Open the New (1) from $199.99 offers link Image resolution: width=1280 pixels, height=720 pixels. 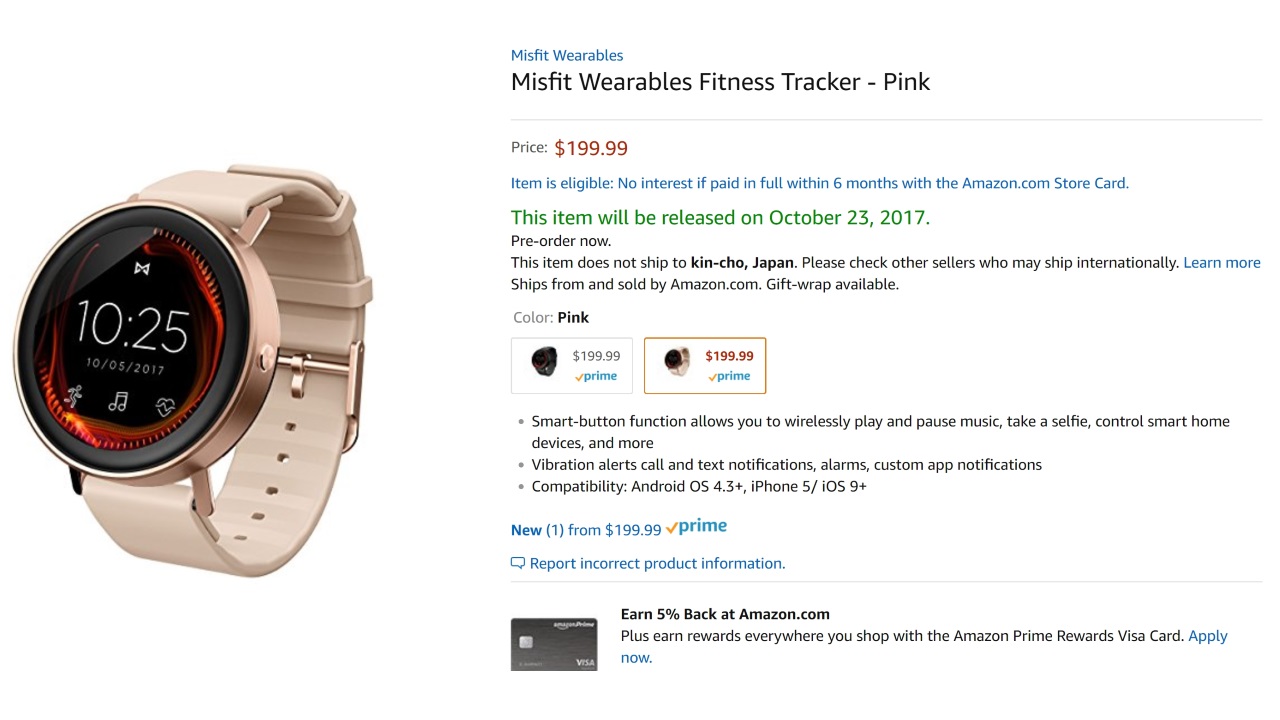click(586, 530)
